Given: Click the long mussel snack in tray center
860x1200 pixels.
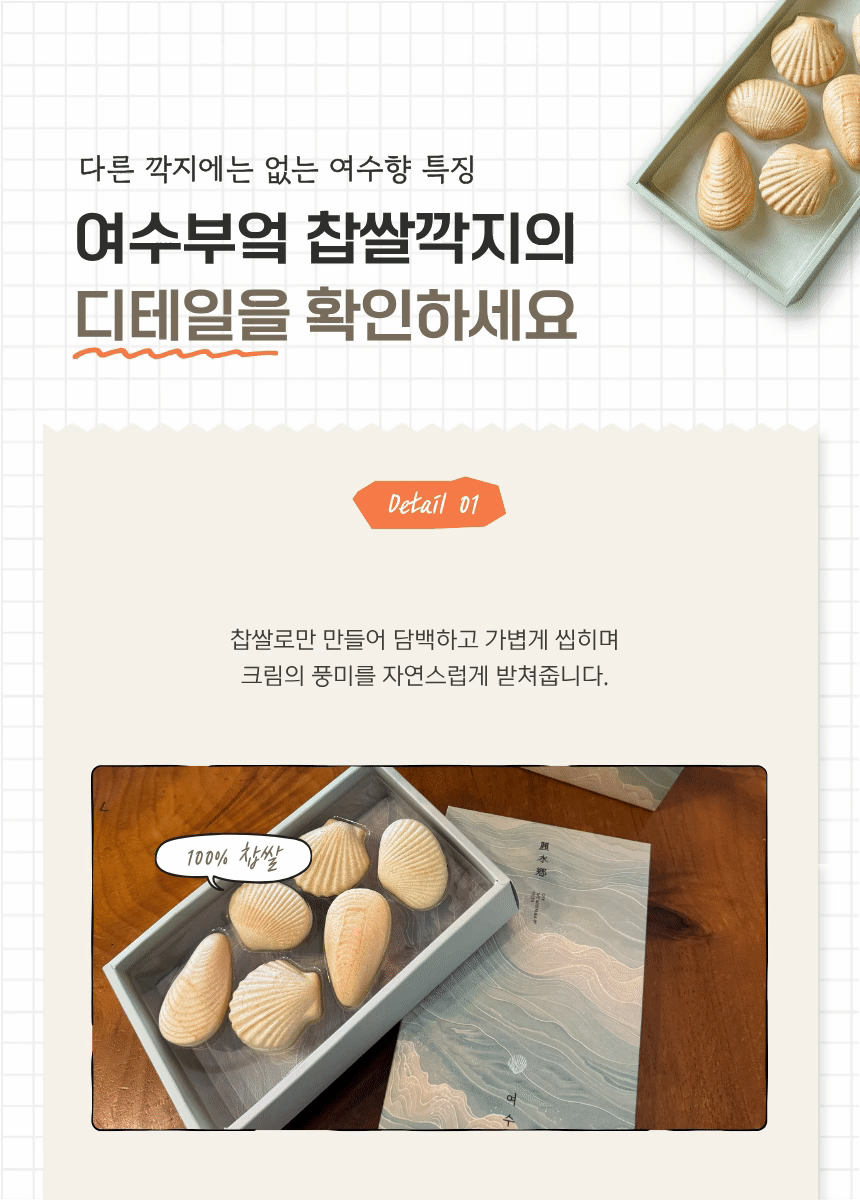Looking at the screenshot, I should (x=357, y=947).
